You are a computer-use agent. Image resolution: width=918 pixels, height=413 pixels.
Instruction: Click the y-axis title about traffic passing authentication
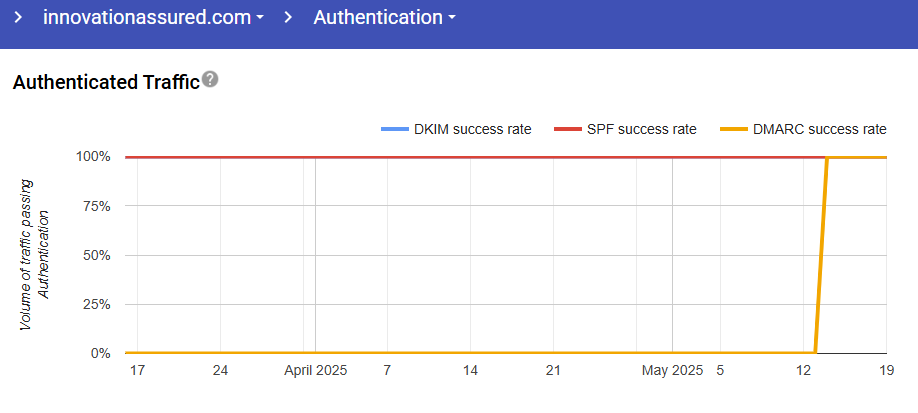pyautogui.click(x=35, y=255)
